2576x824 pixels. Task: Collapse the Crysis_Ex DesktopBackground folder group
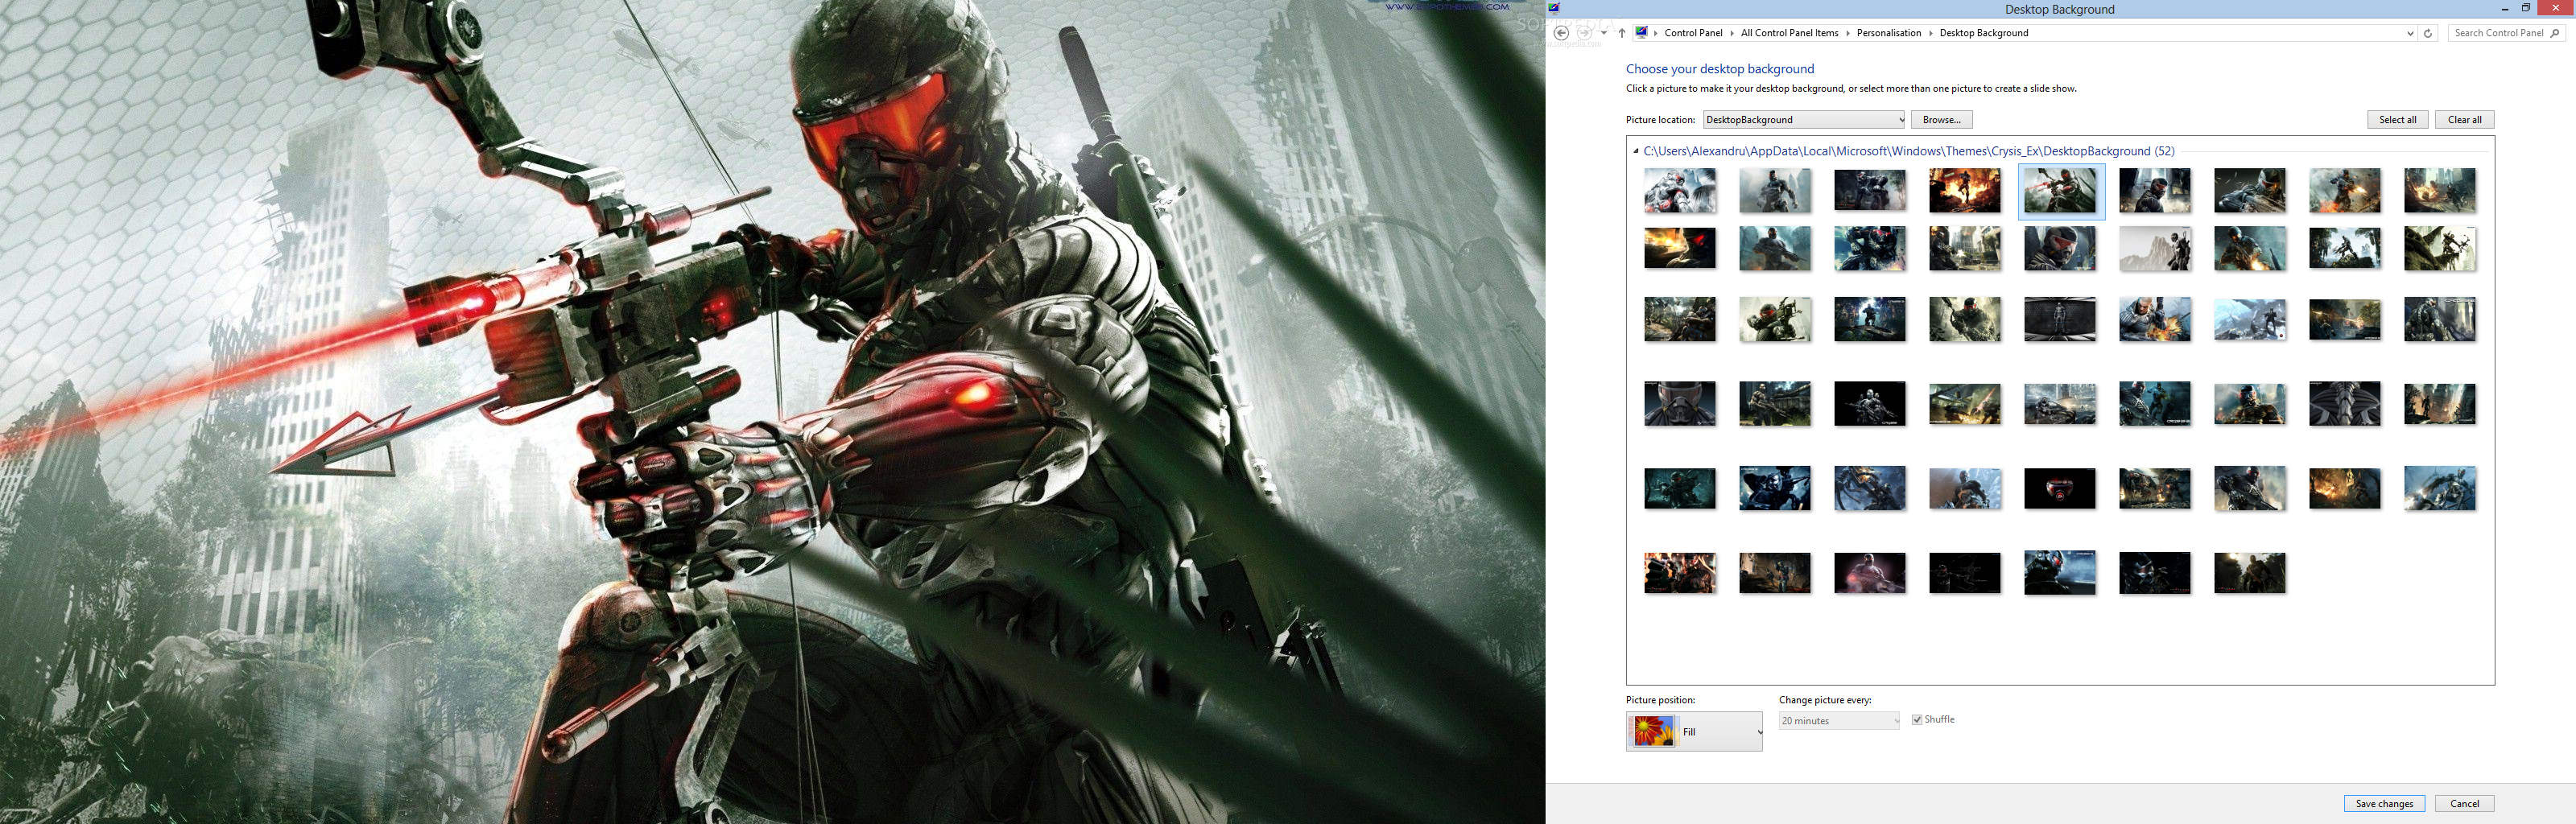[x=1636, y=151]
